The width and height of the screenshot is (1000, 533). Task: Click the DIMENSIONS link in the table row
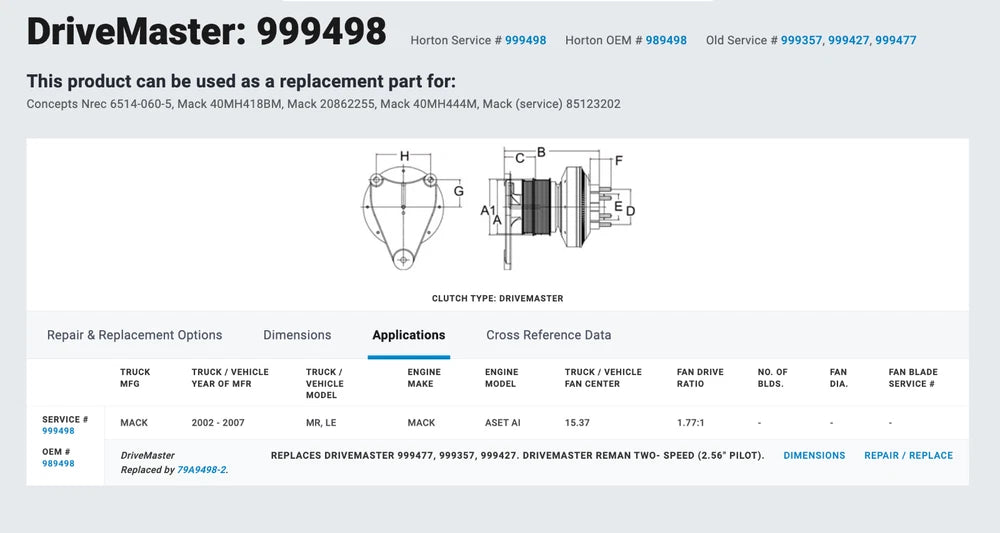[x=814, y=456]
